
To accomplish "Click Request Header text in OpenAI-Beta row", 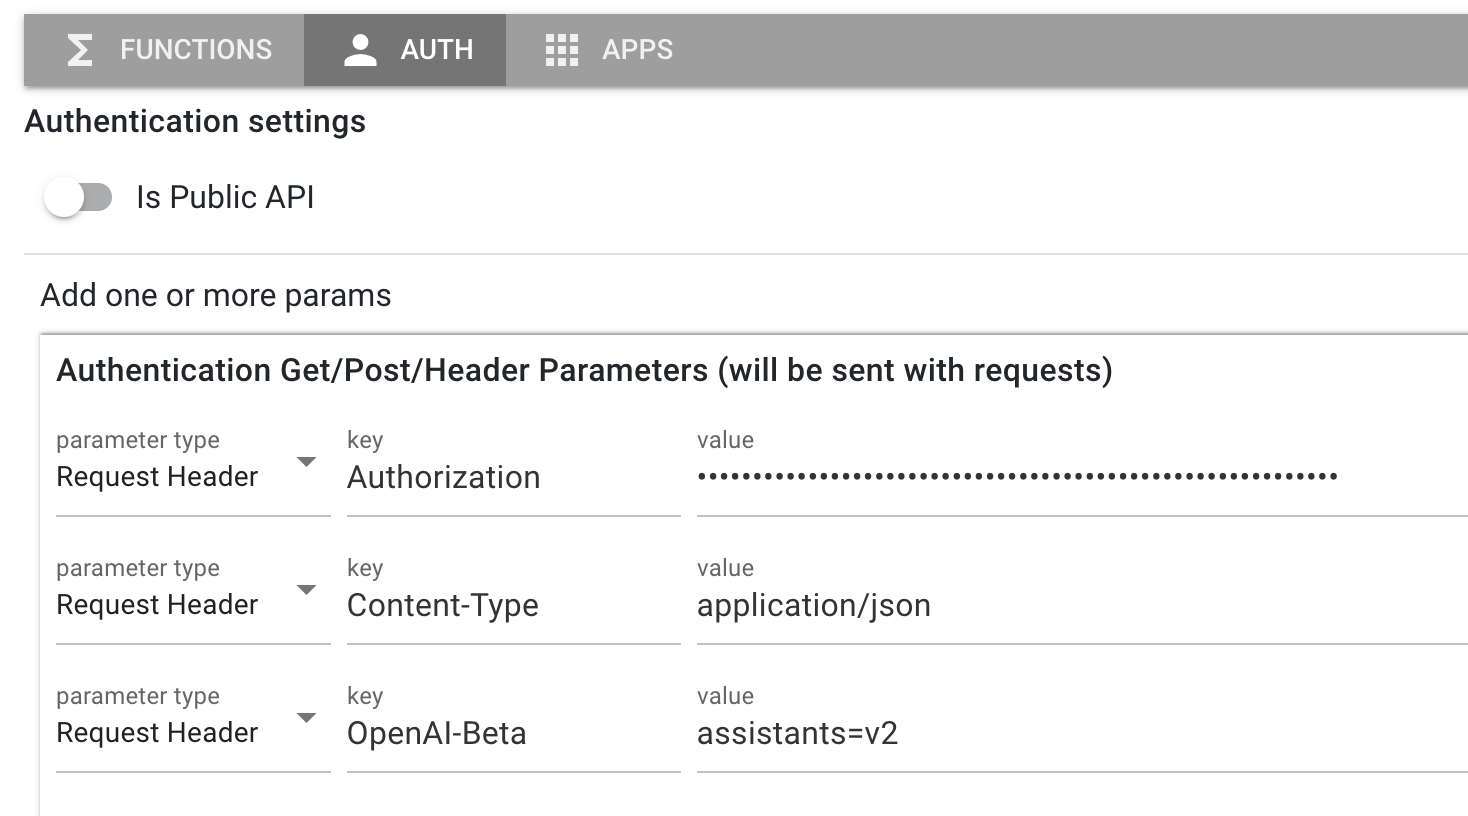I will click(x=157, y=734).
